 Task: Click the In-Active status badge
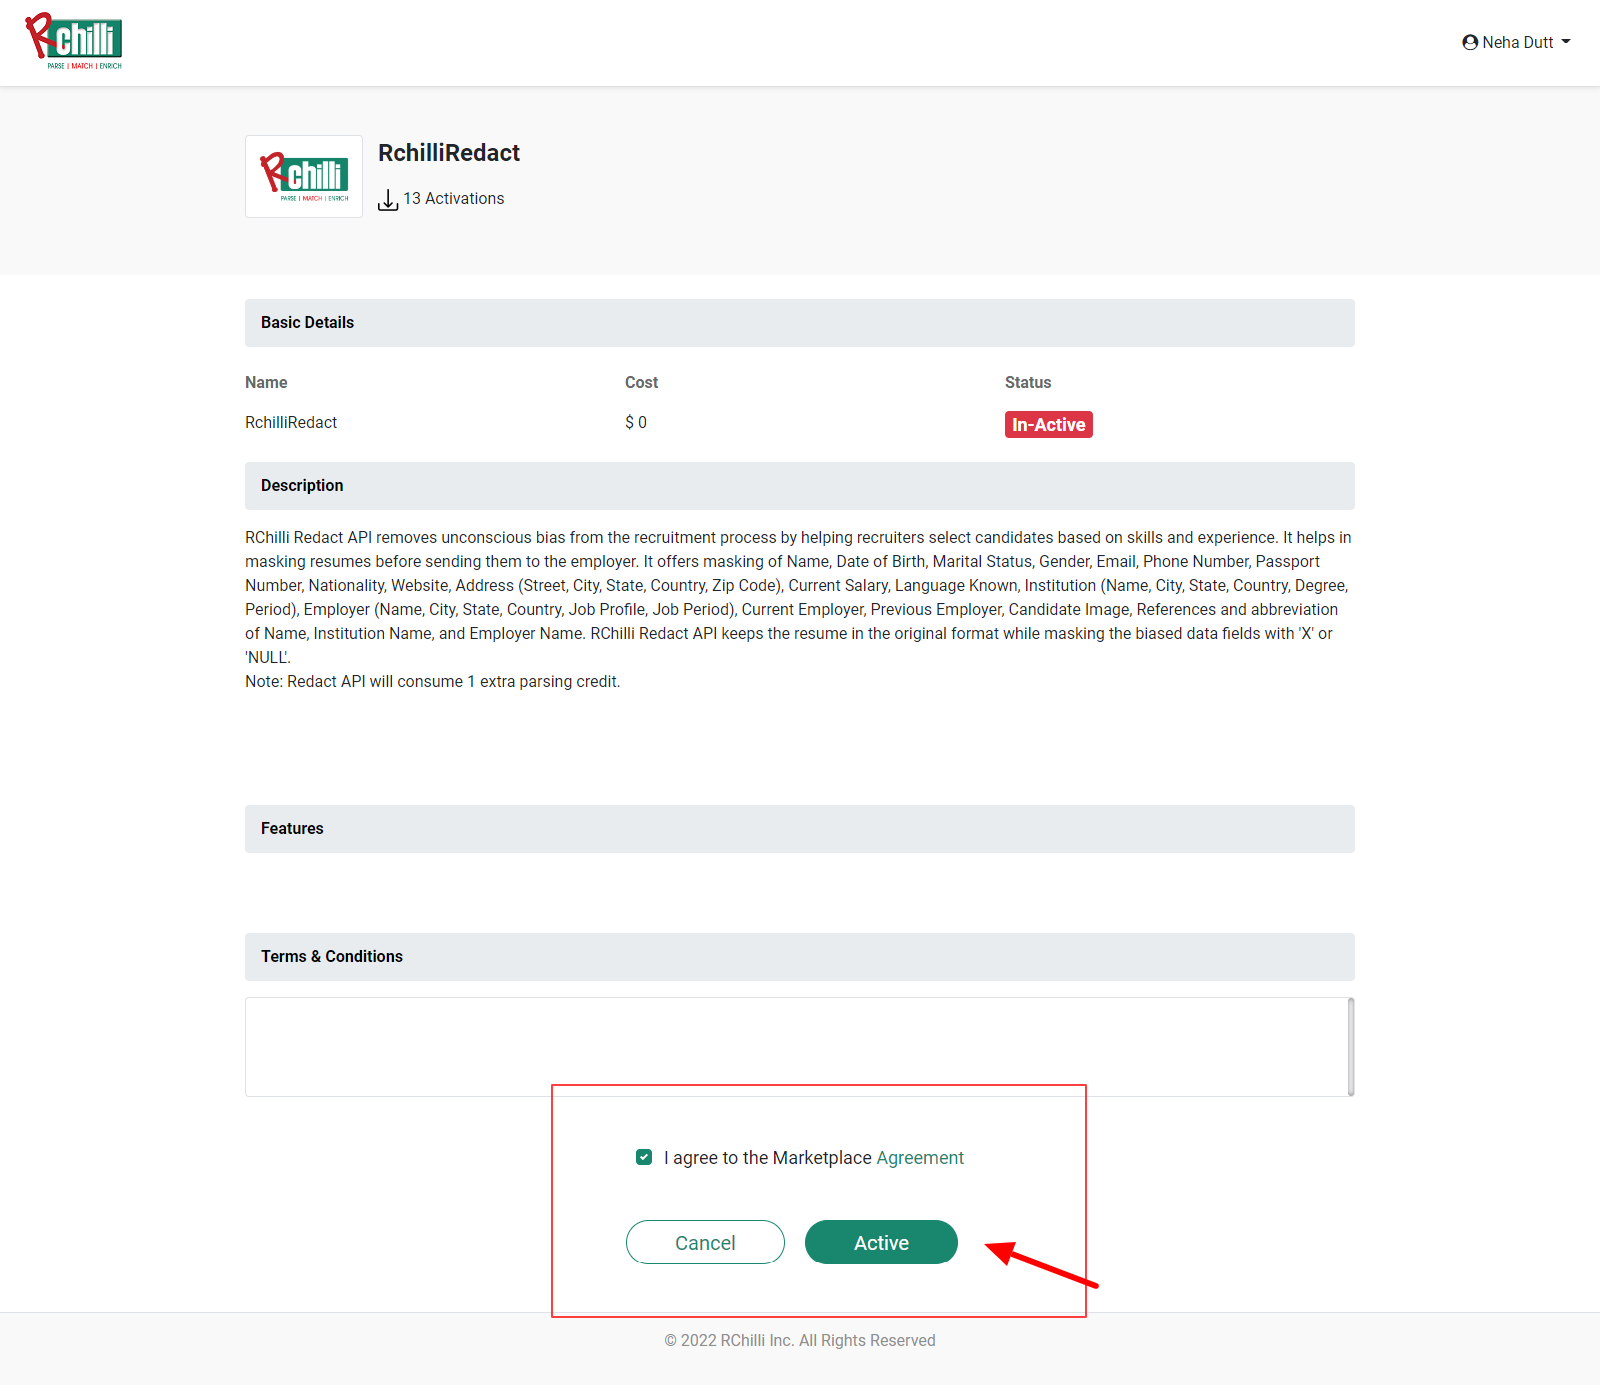(1049, 425)
